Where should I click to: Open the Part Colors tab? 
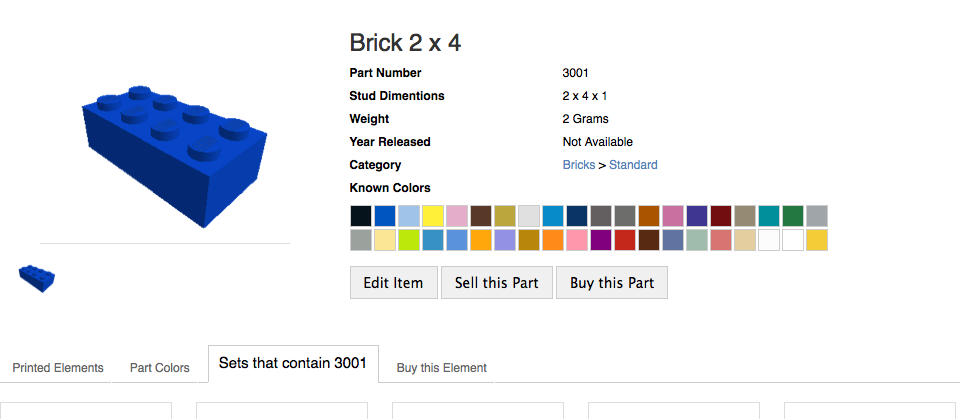(x=159, y=368)
